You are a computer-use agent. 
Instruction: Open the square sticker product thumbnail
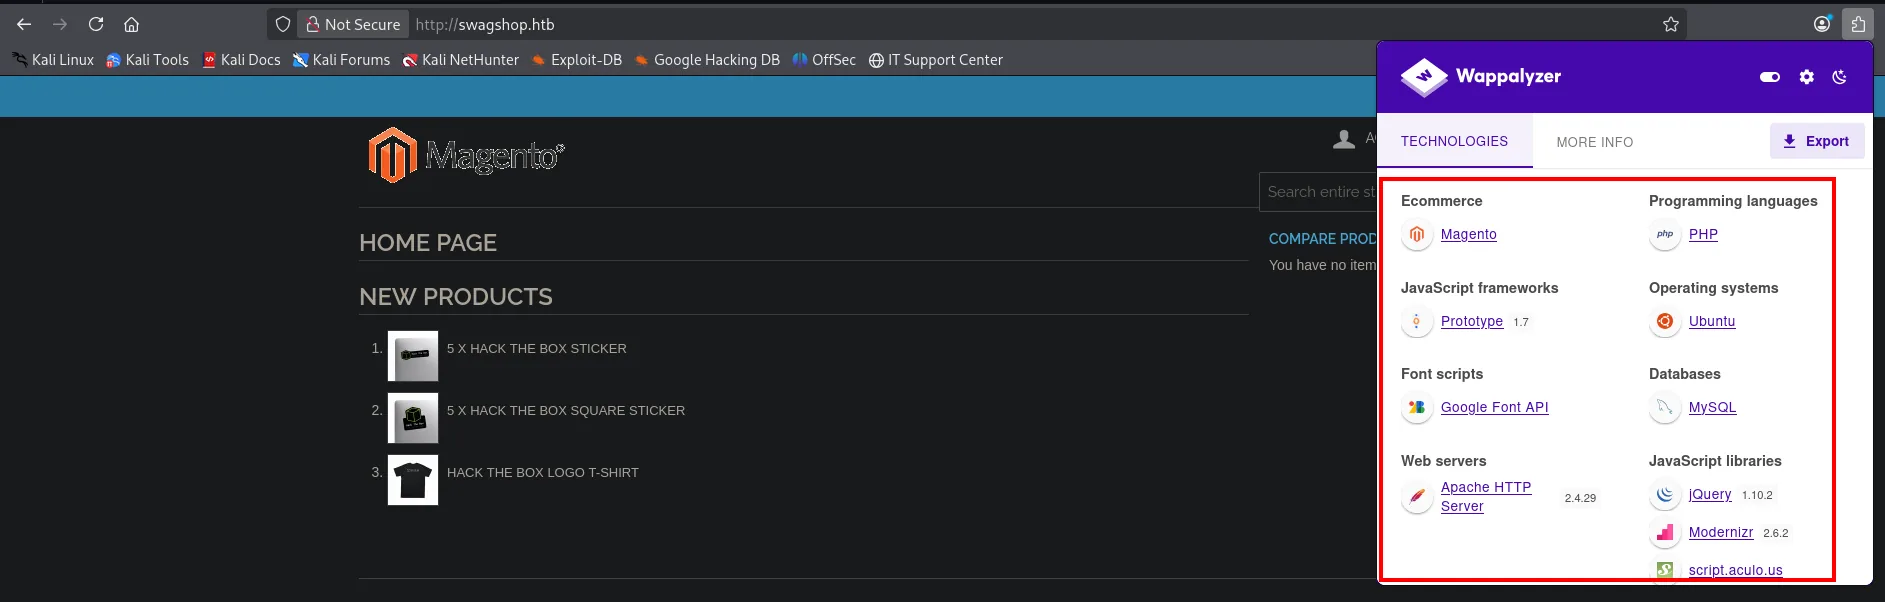pyautogui.click(x=413, y=418)
